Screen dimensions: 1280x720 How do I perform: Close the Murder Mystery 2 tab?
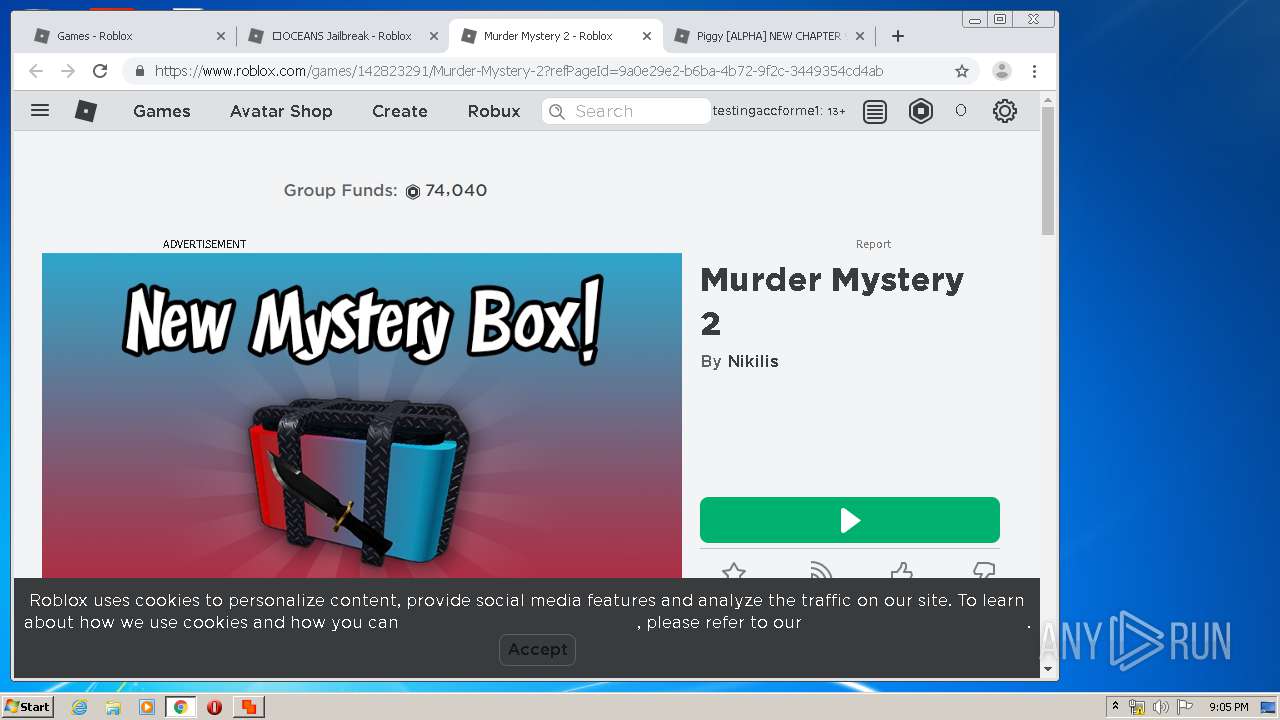[x=647, y=36]
